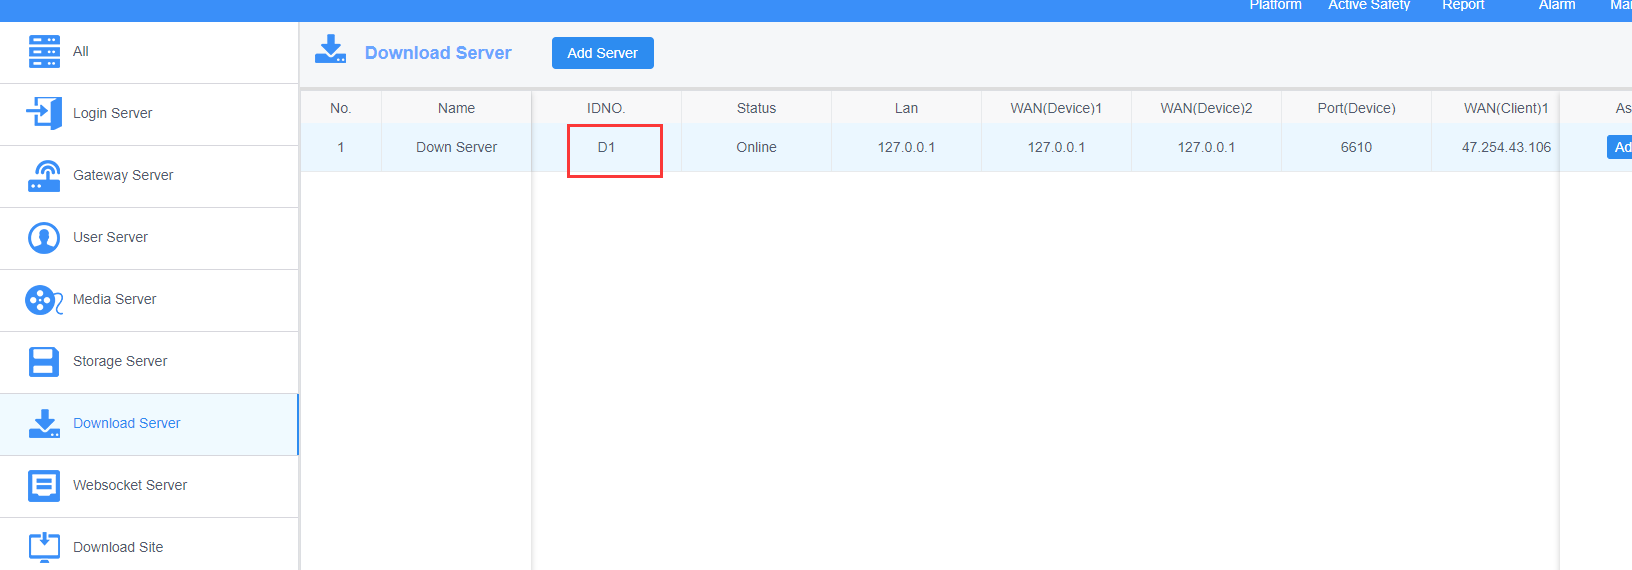Click the Gateway Server router icon

44,175
